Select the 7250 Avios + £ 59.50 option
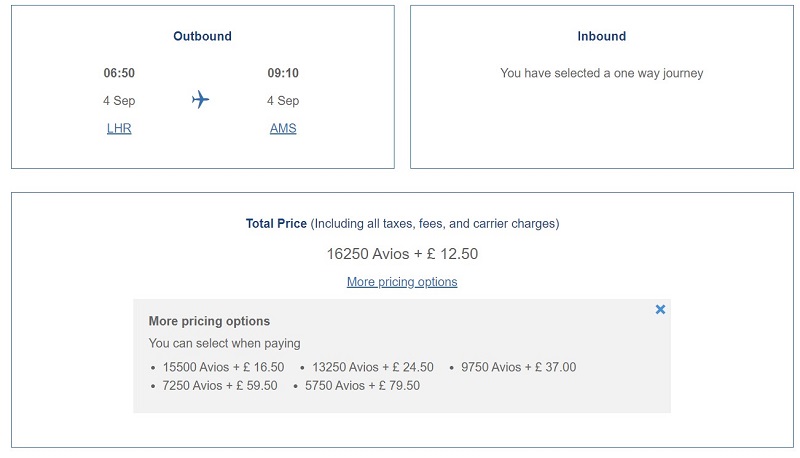 (220, 386)
